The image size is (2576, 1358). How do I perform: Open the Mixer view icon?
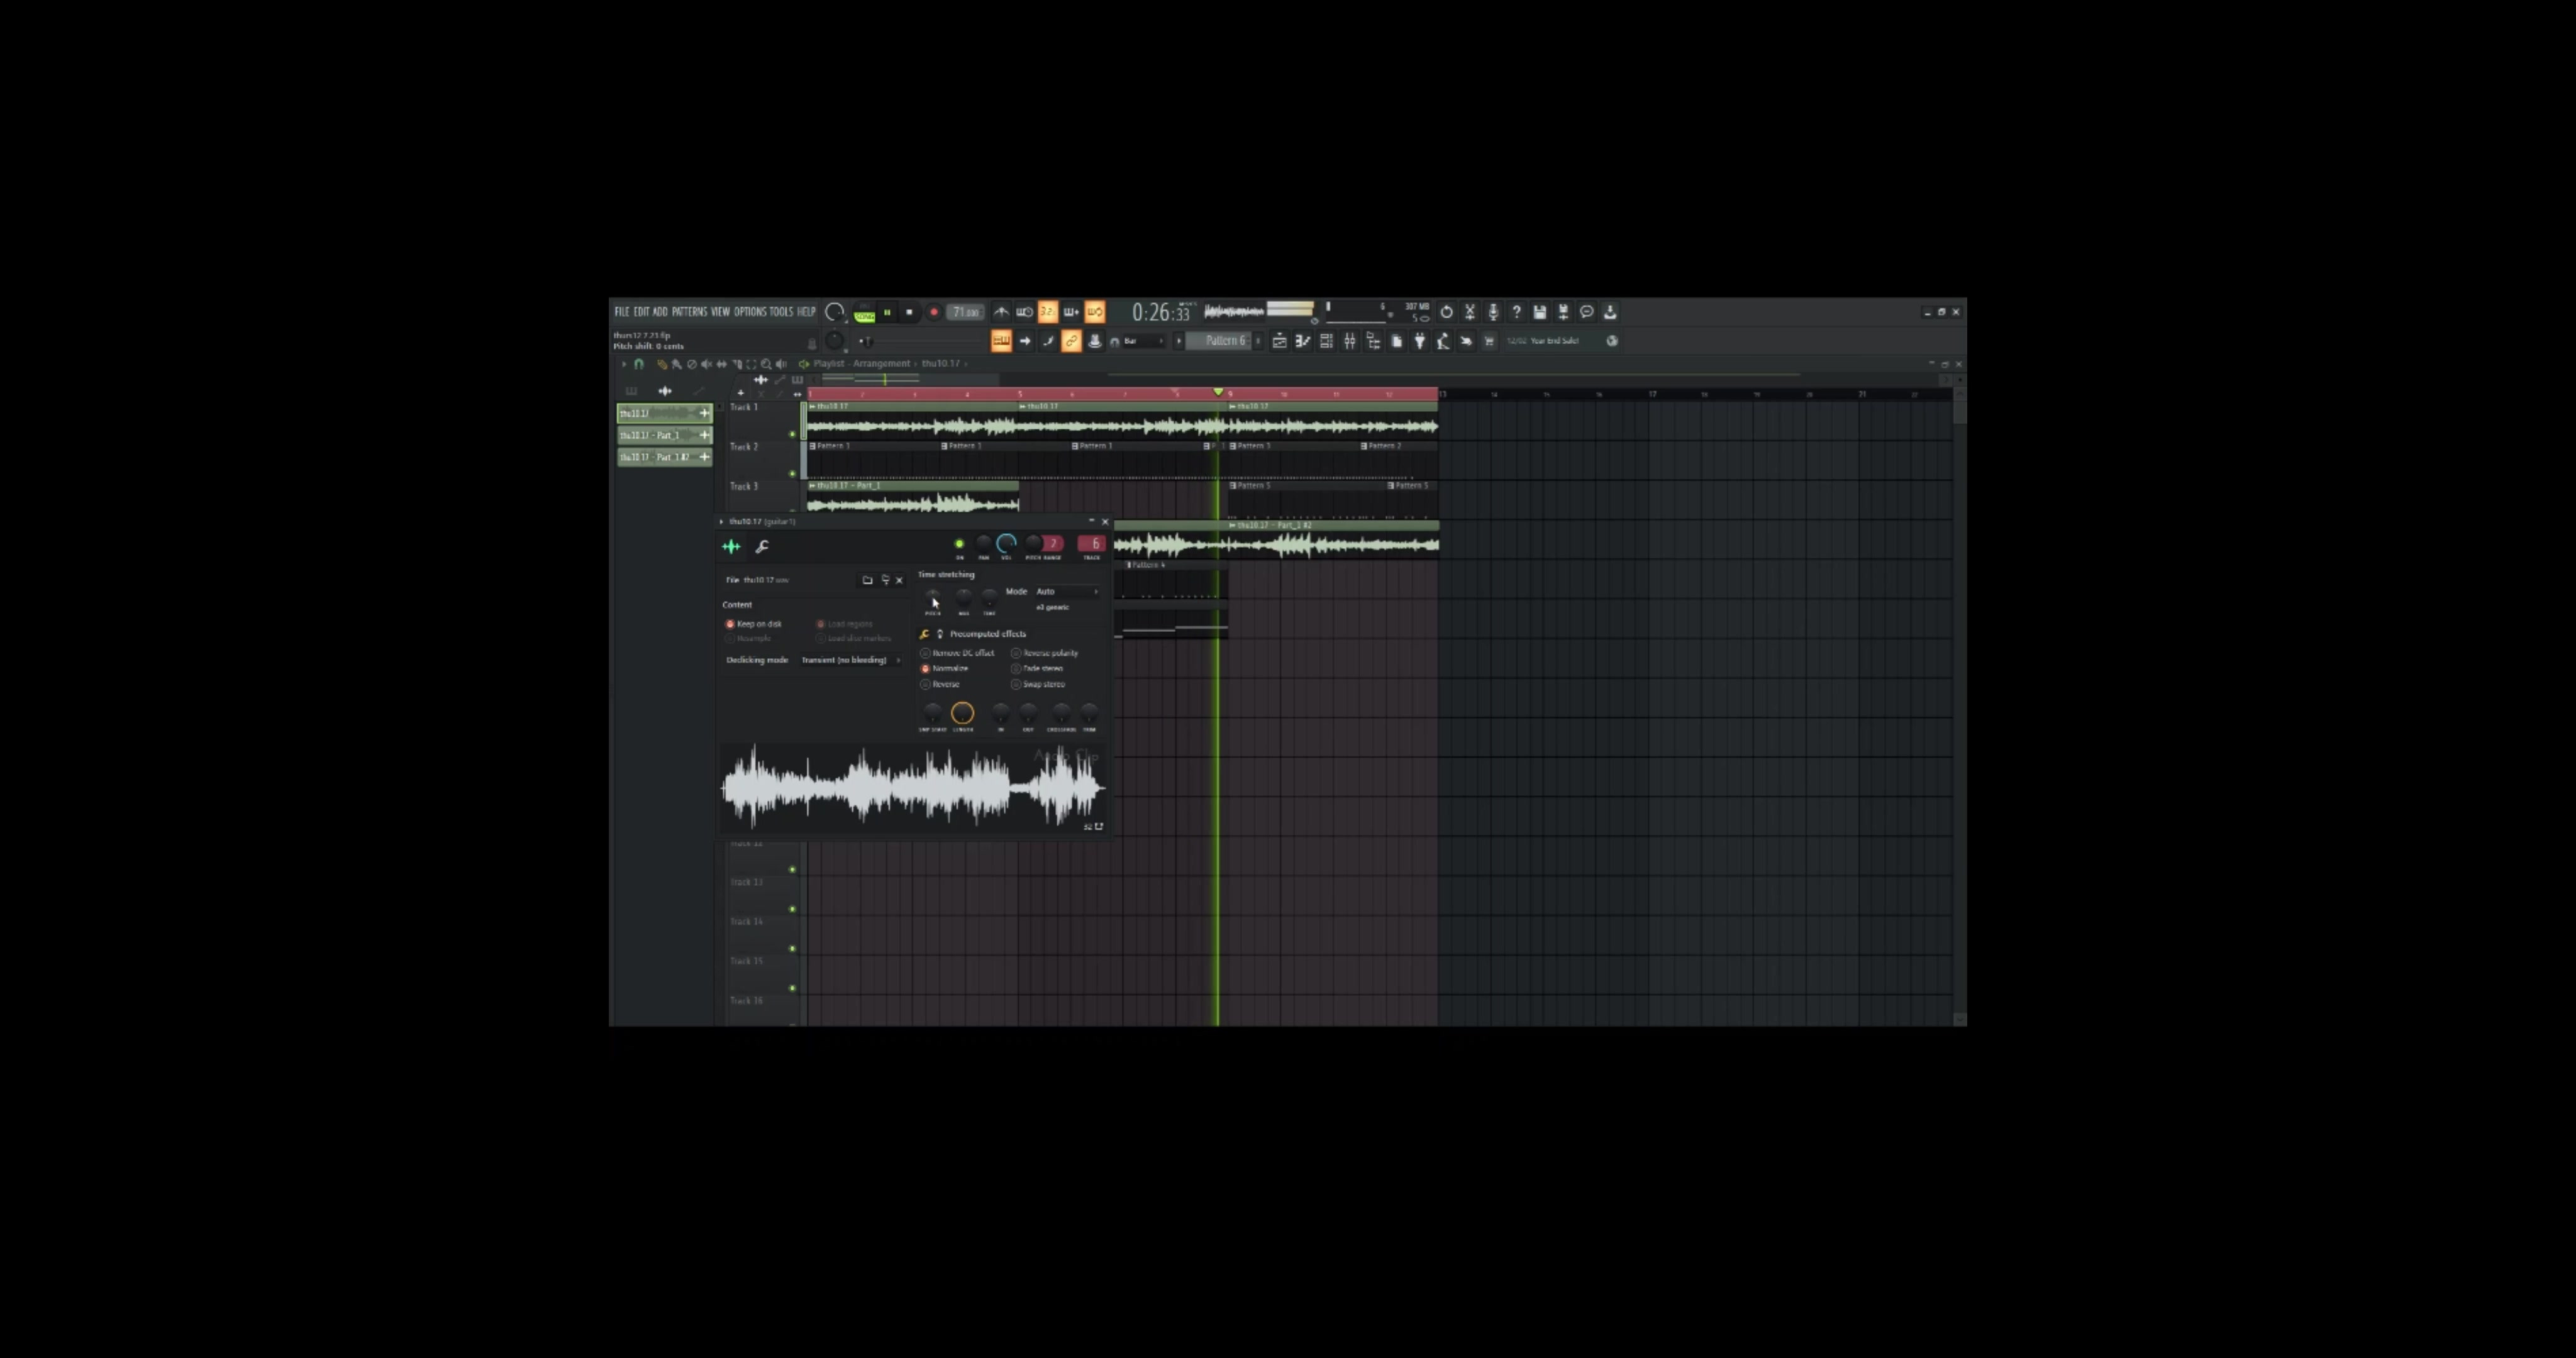coord(1350,341)
